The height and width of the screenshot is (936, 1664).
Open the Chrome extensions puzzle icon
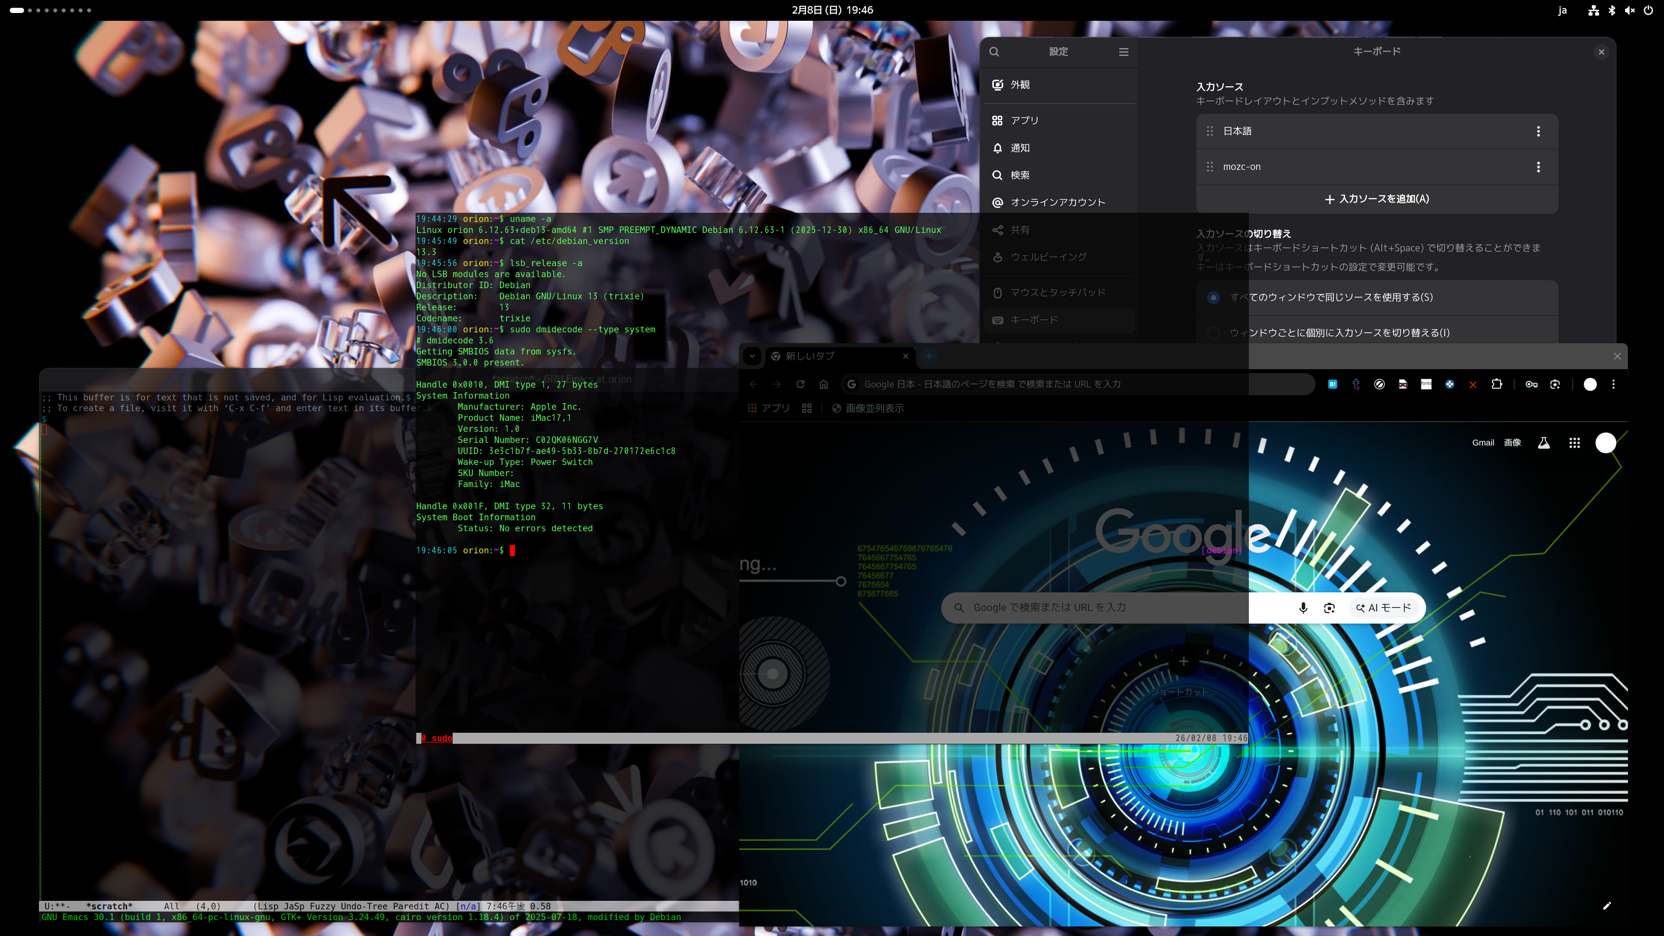pos(1497,384)
